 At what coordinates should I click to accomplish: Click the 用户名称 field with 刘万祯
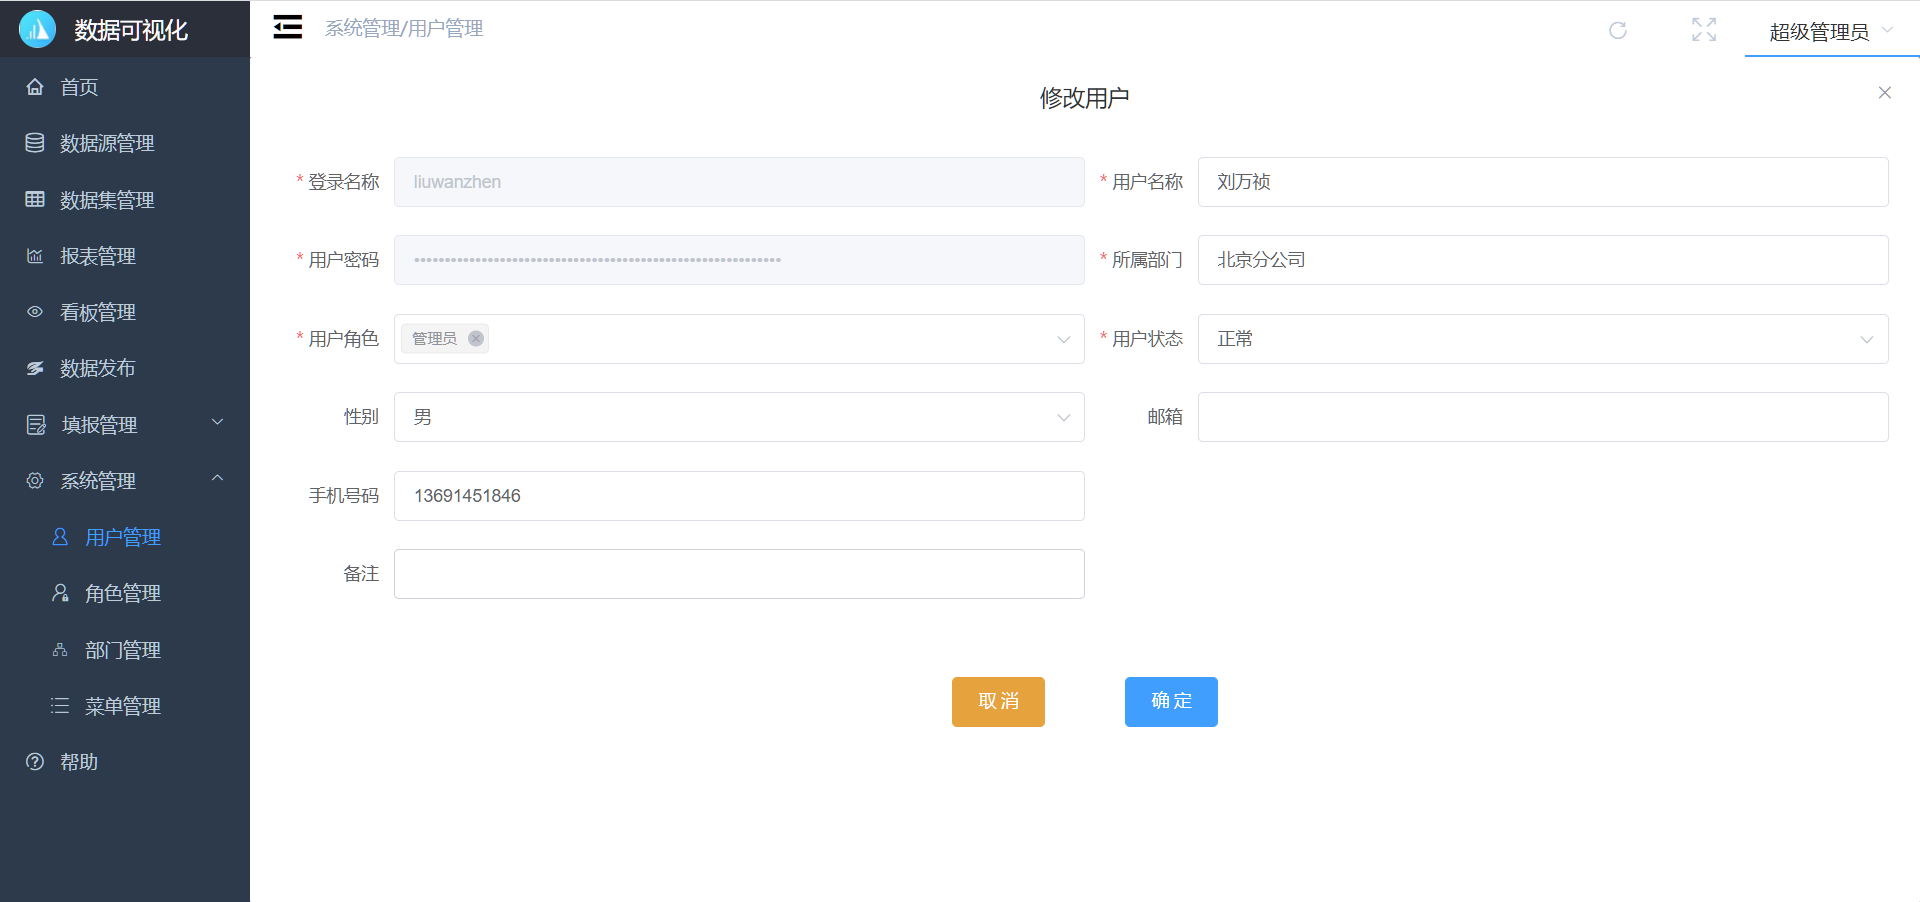click(x=1543, y=182)
